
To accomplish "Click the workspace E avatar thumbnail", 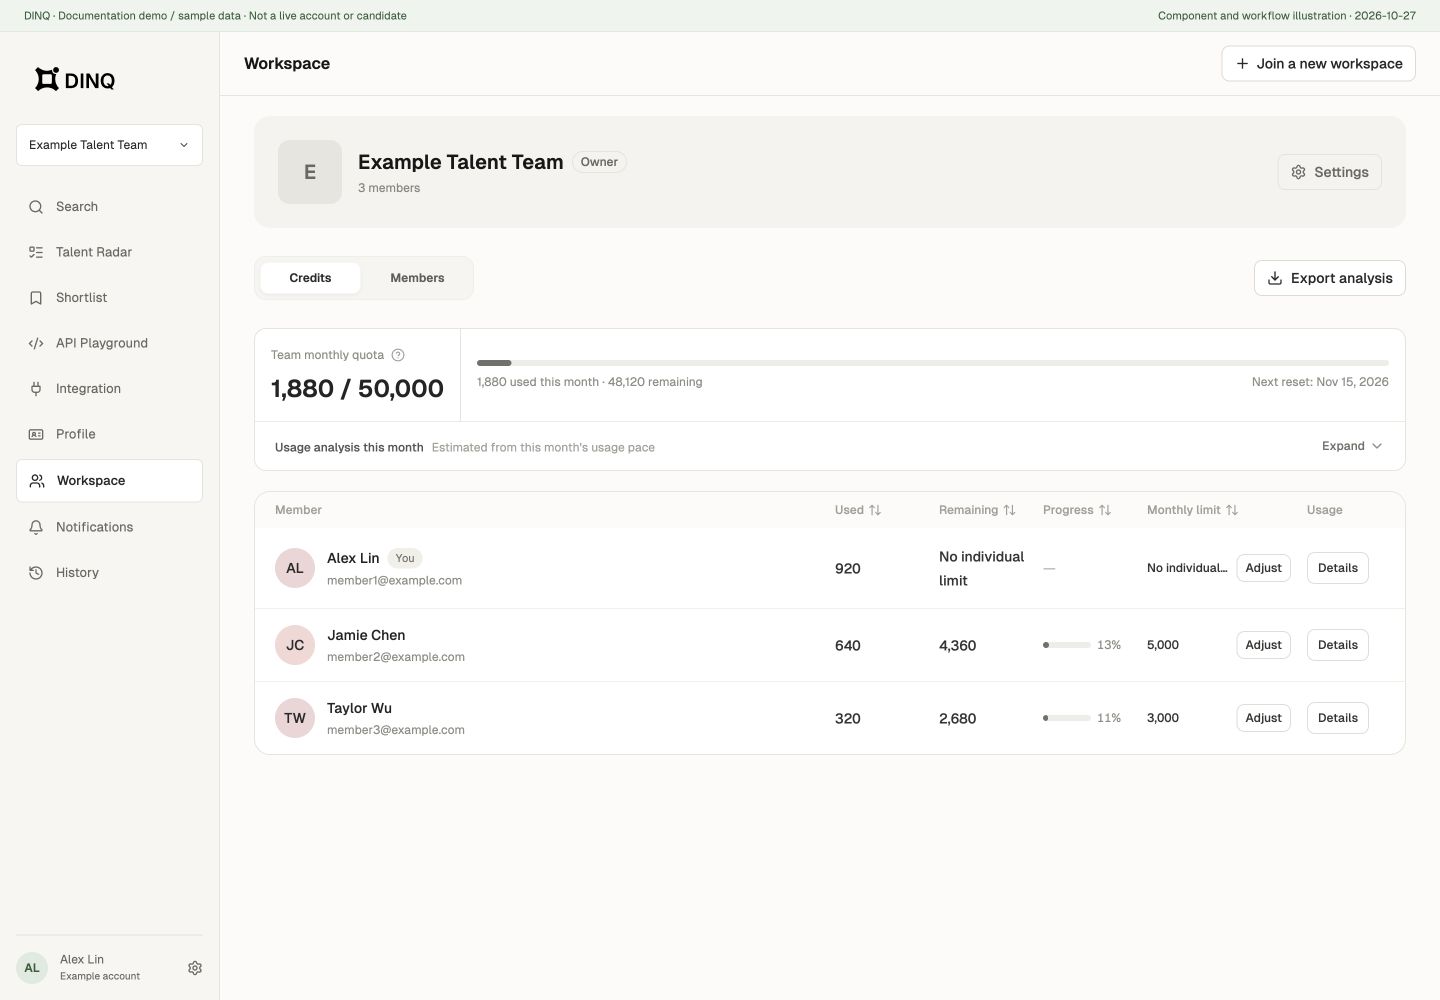I will point(310,172).
